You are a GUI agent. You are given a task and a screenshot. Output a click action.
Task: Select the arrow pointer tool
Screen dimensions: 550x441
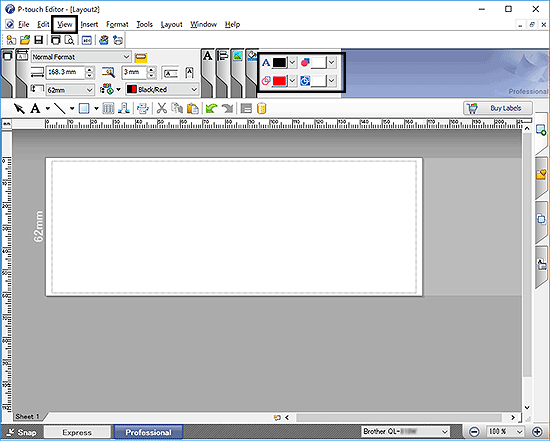coord(19,108)
